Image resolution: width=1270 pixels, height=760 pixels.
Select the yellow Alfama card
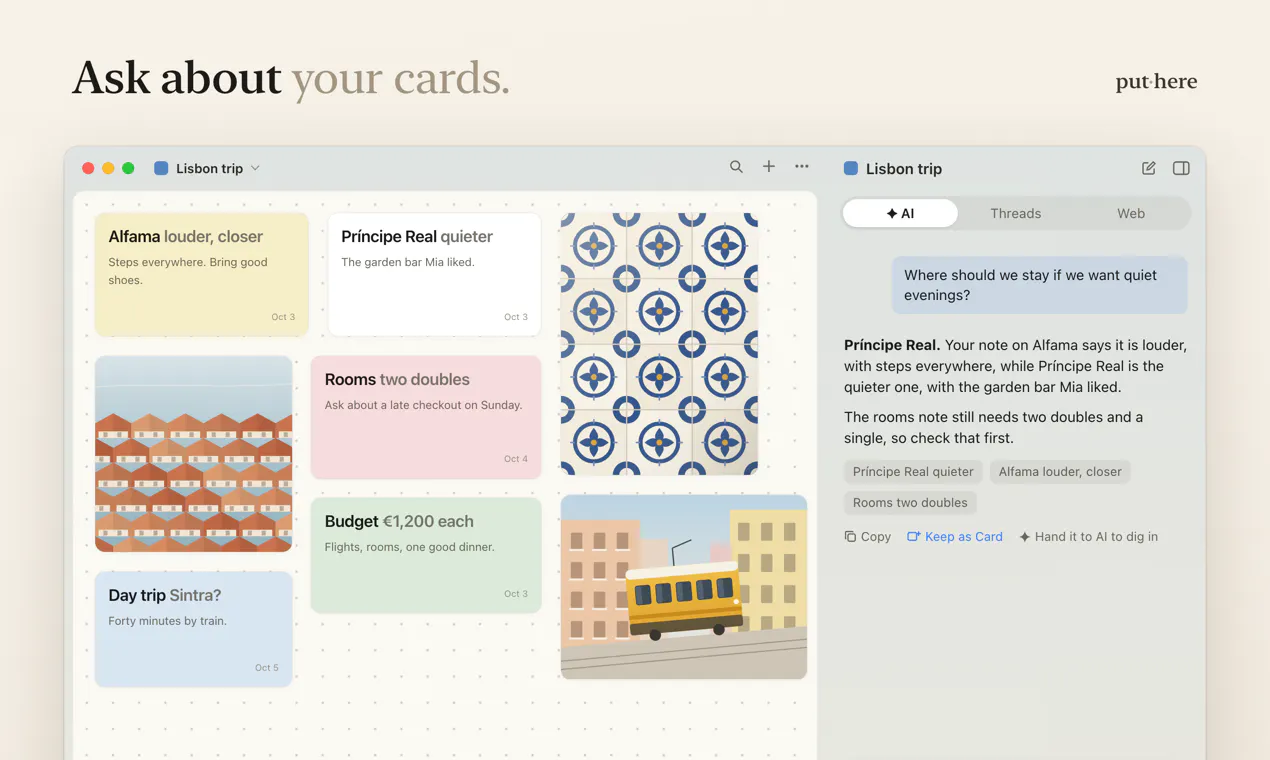point(202,274)
